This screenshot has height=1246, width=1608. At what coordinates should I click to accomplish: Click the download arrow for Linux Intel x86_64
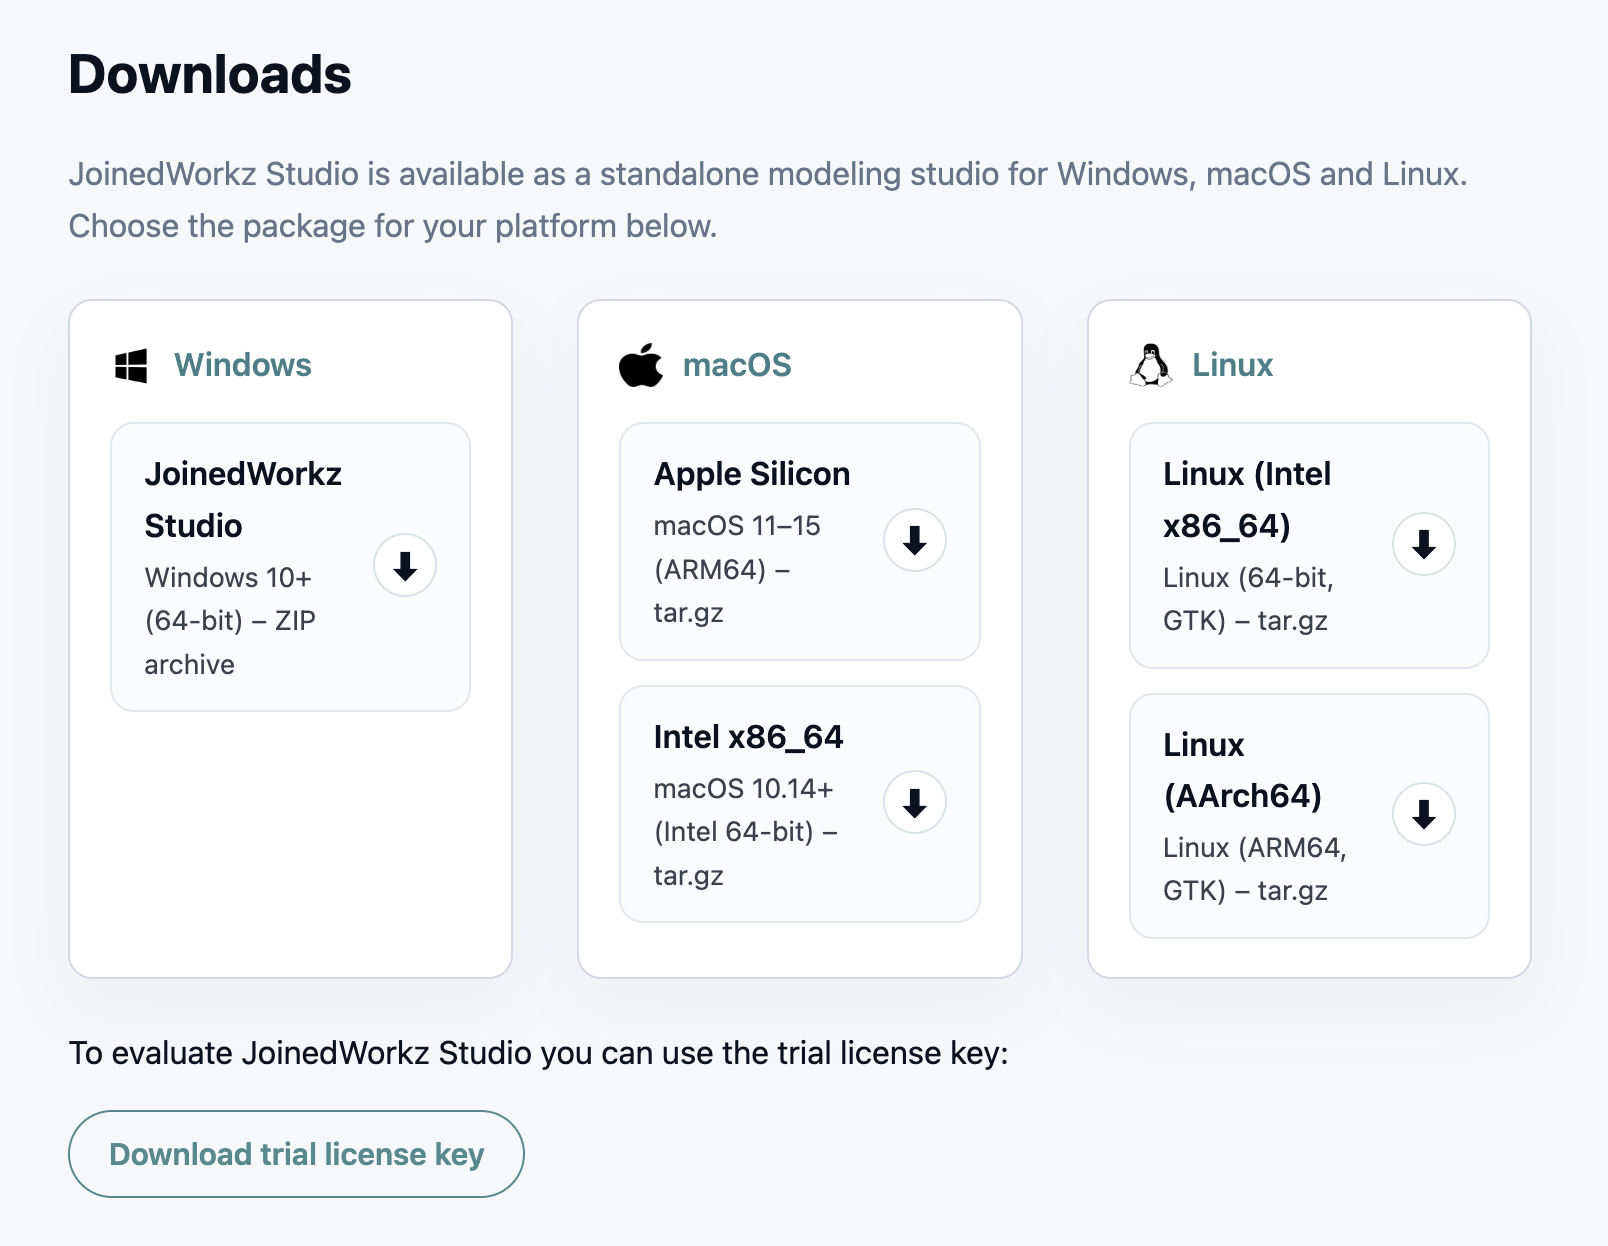[1423, 544]
